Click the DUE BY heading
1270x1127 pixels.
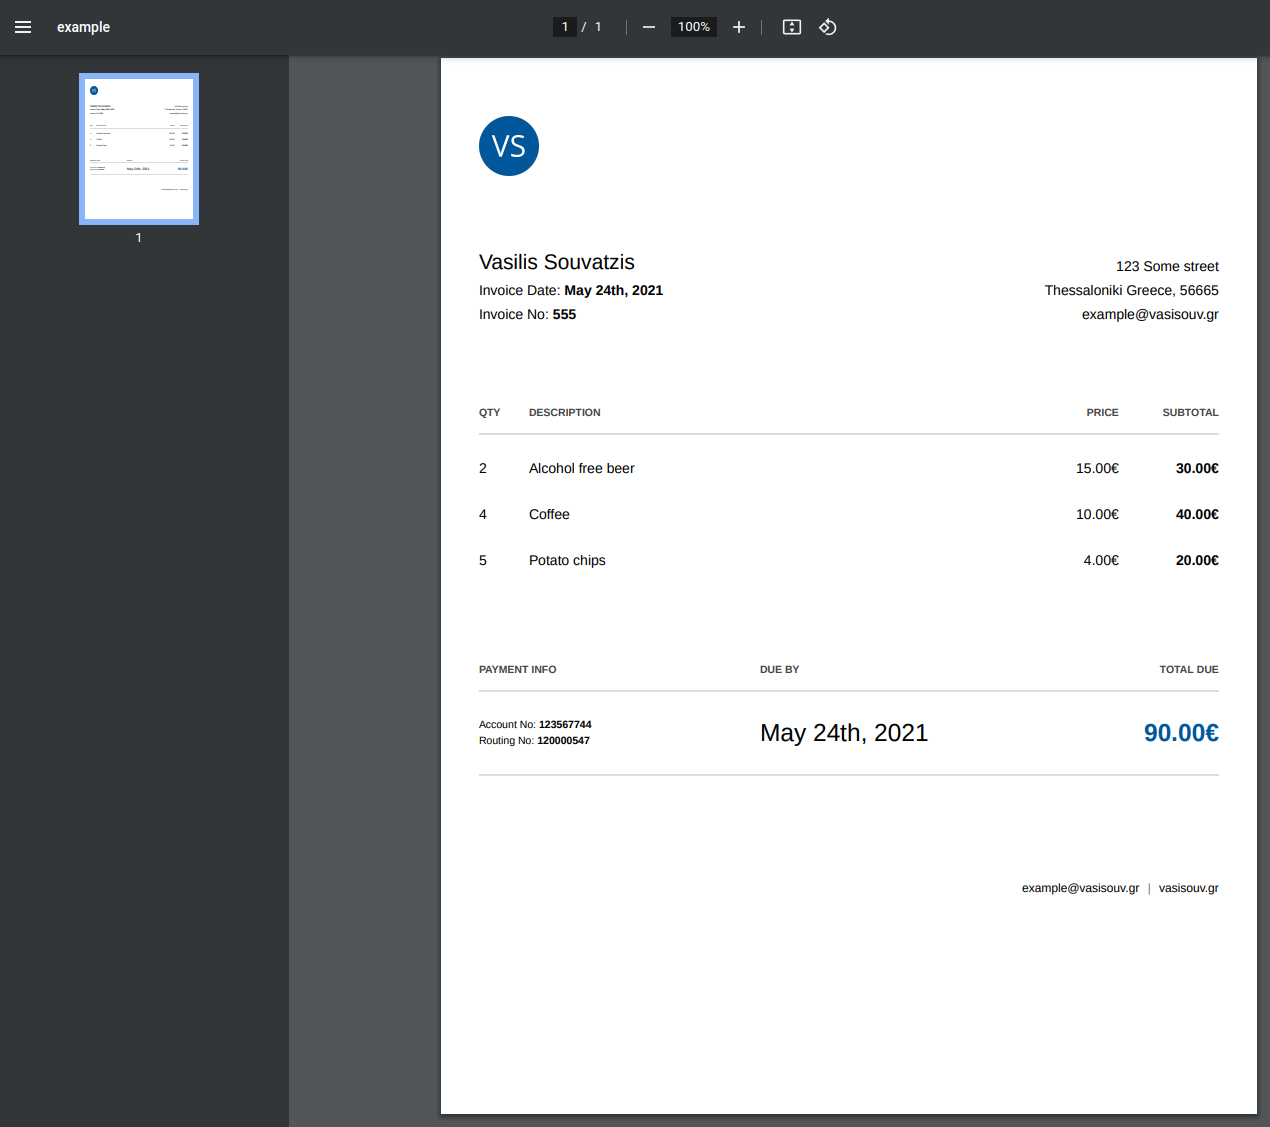[x=780, y=669]
